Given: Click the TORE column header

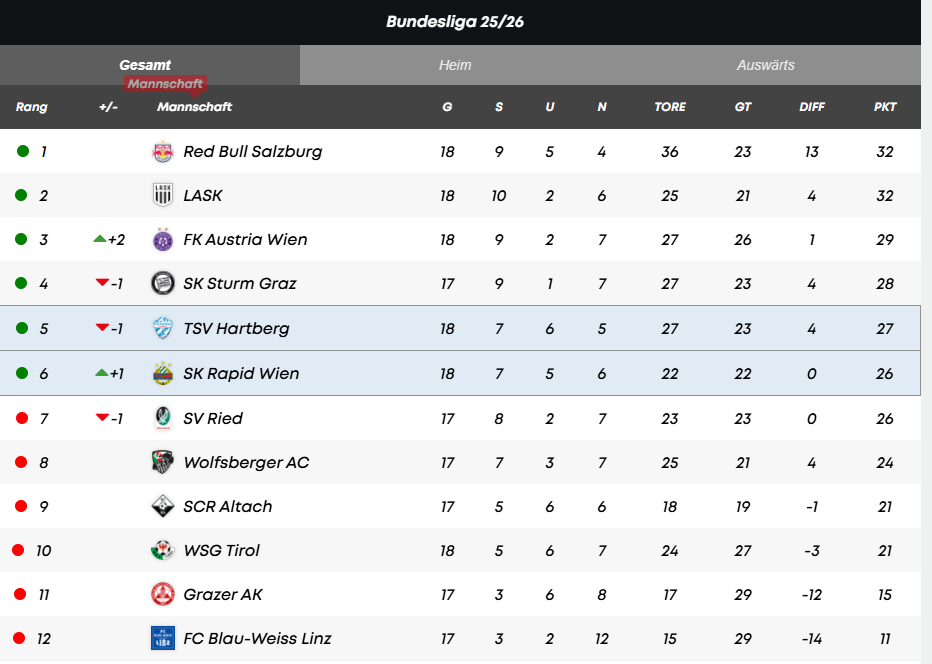Looking at the screenshot, I should [669, 107].
